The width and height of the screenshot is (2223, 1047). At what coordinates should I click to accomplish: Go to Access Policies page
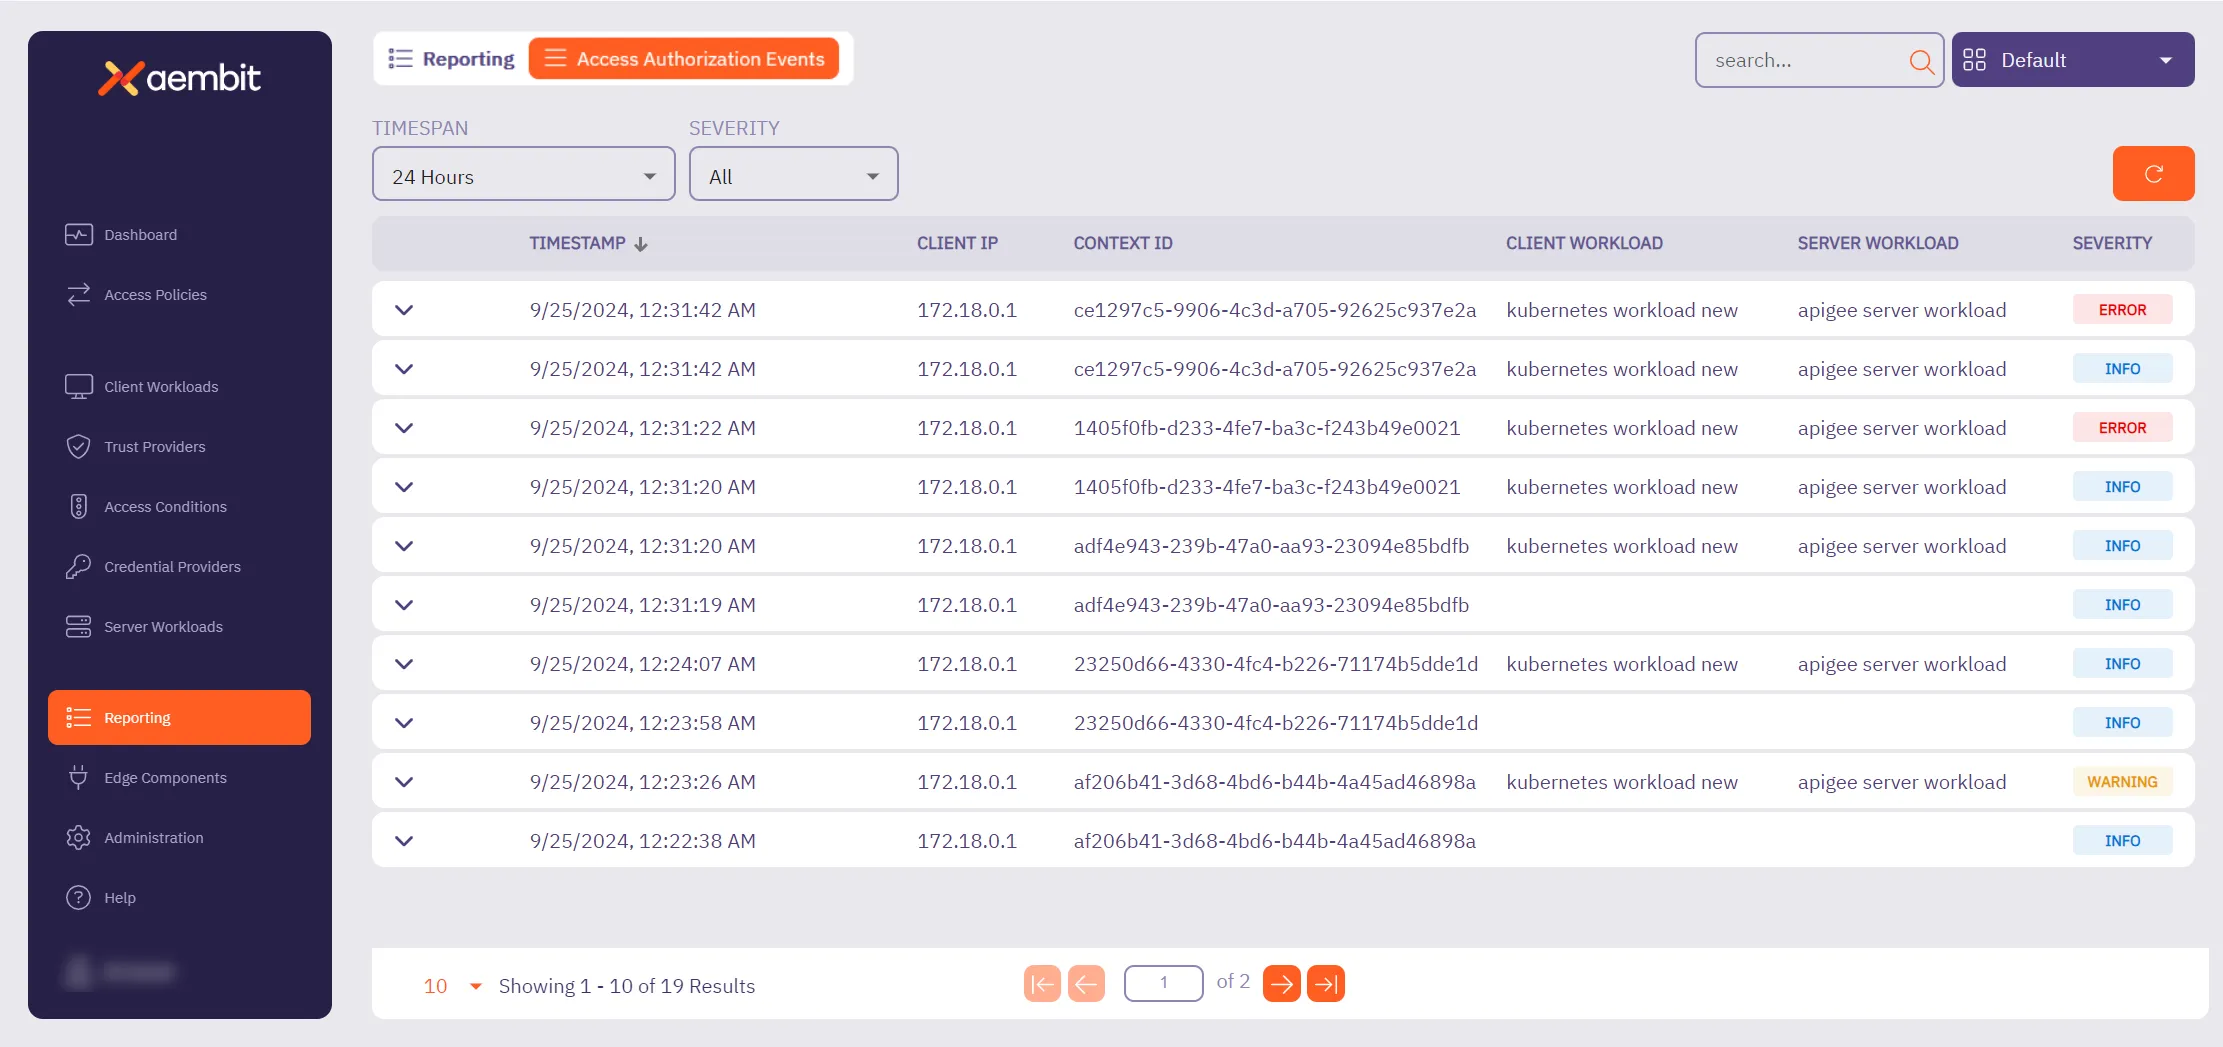tap(155, 295)
